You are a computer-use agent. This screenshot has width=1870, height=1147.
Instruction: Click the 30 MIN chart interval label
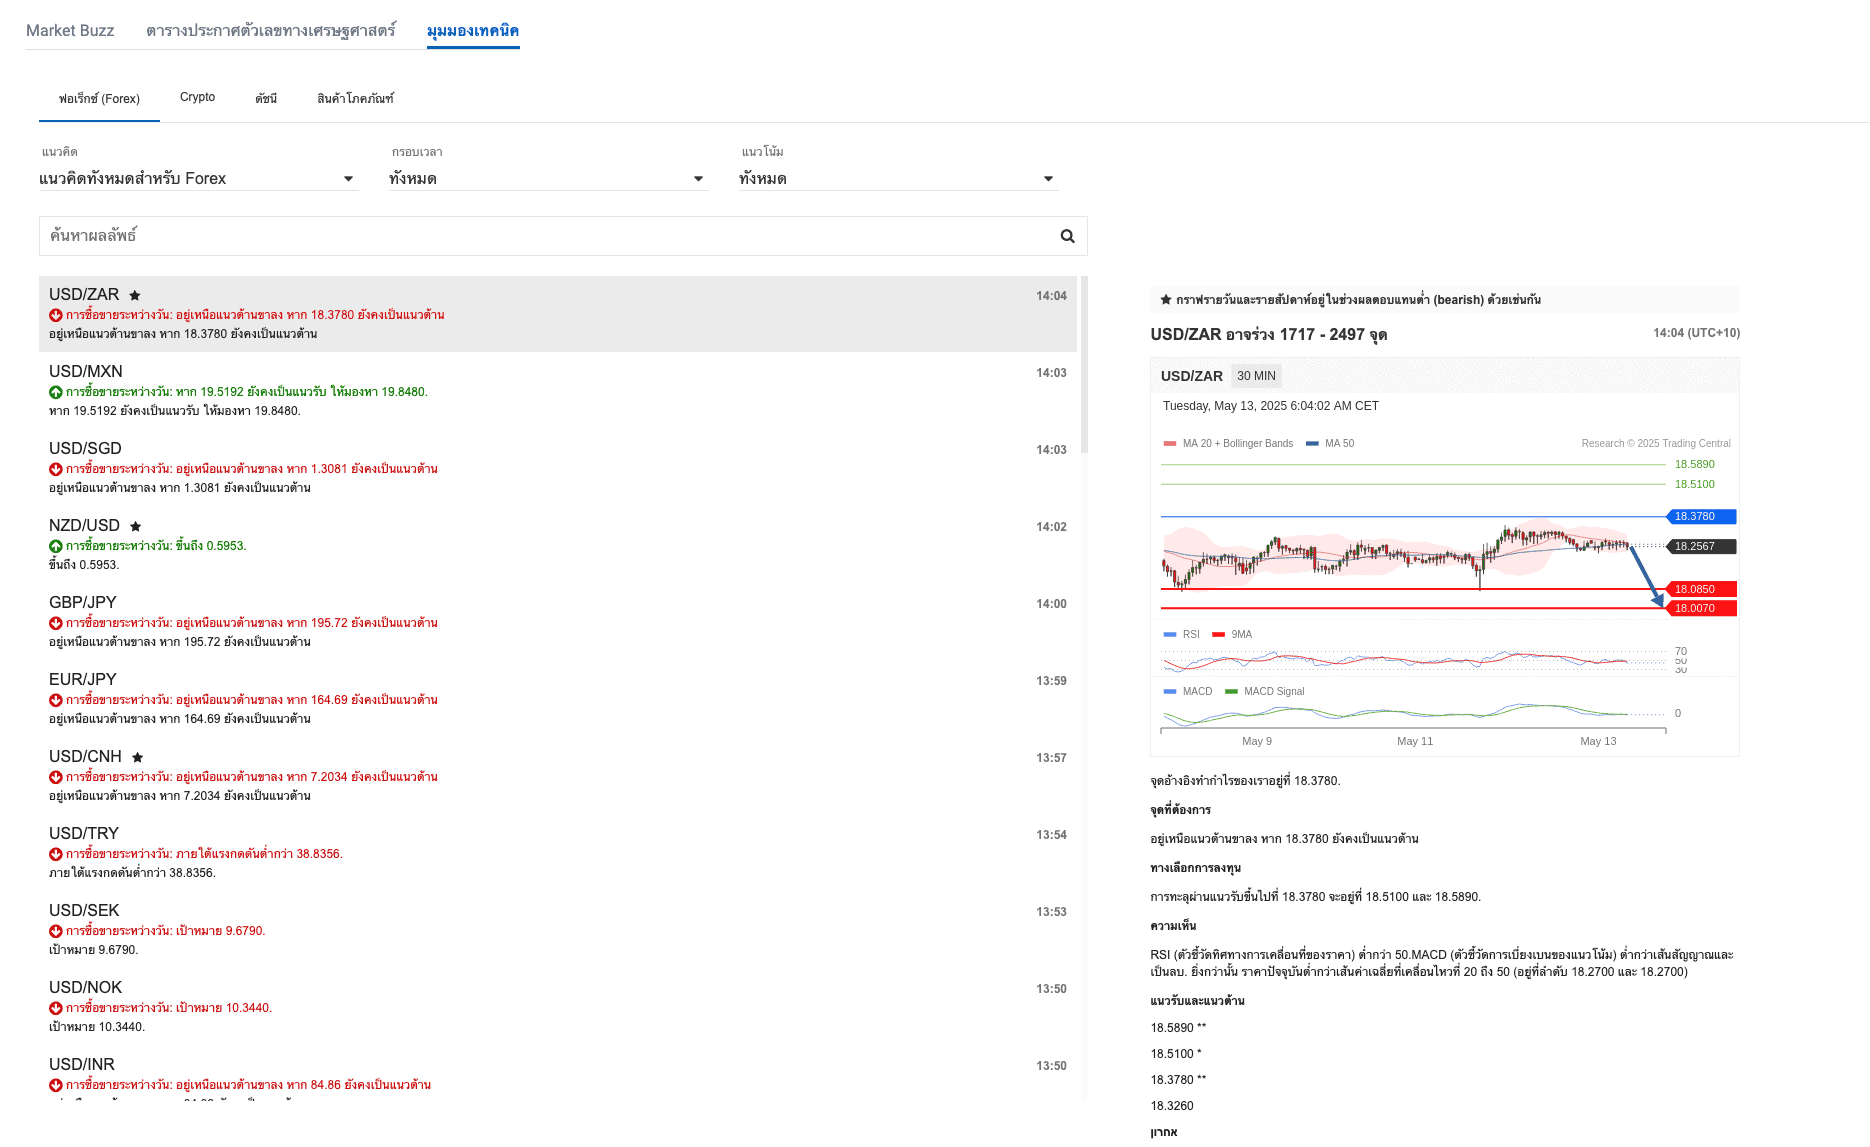[1256, 376]
